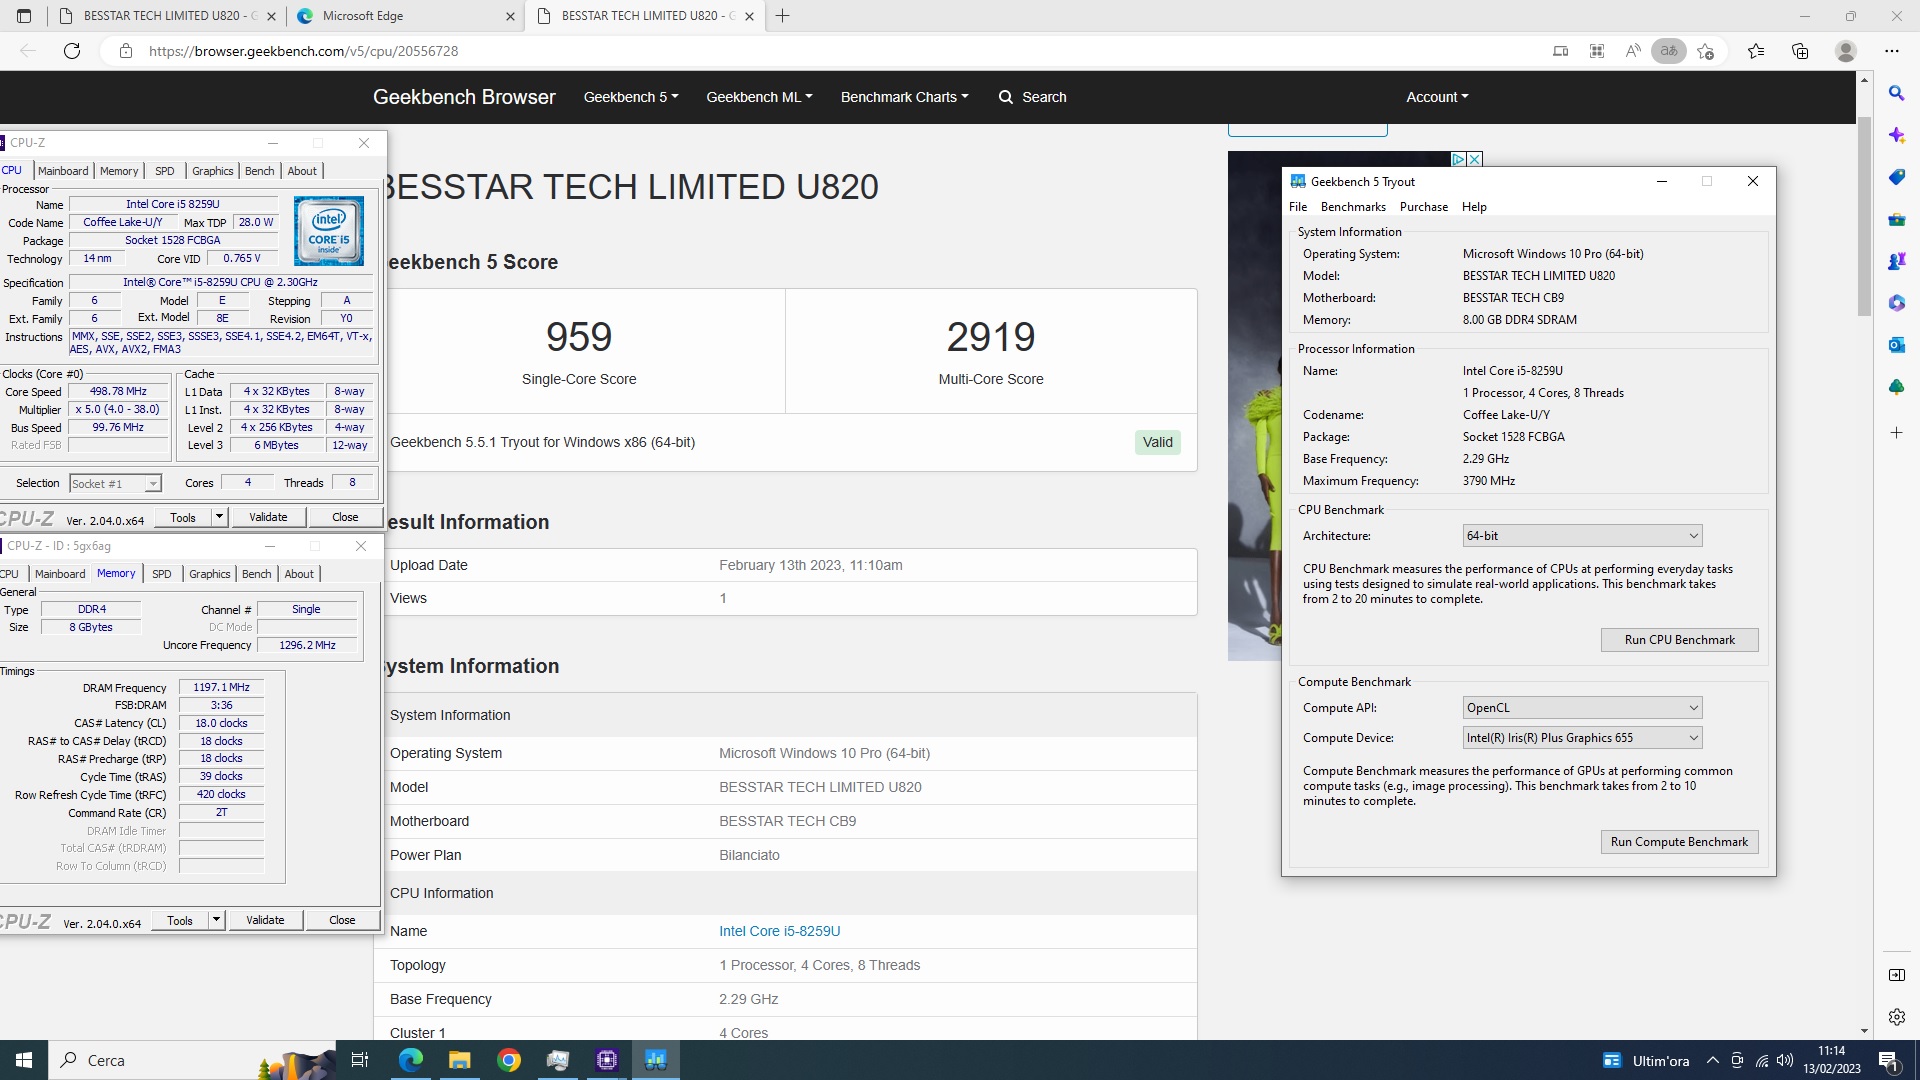Open Edge tab actions menu icon
This screenshot has height=1080, width=1920.
click(x=24, y=16)
